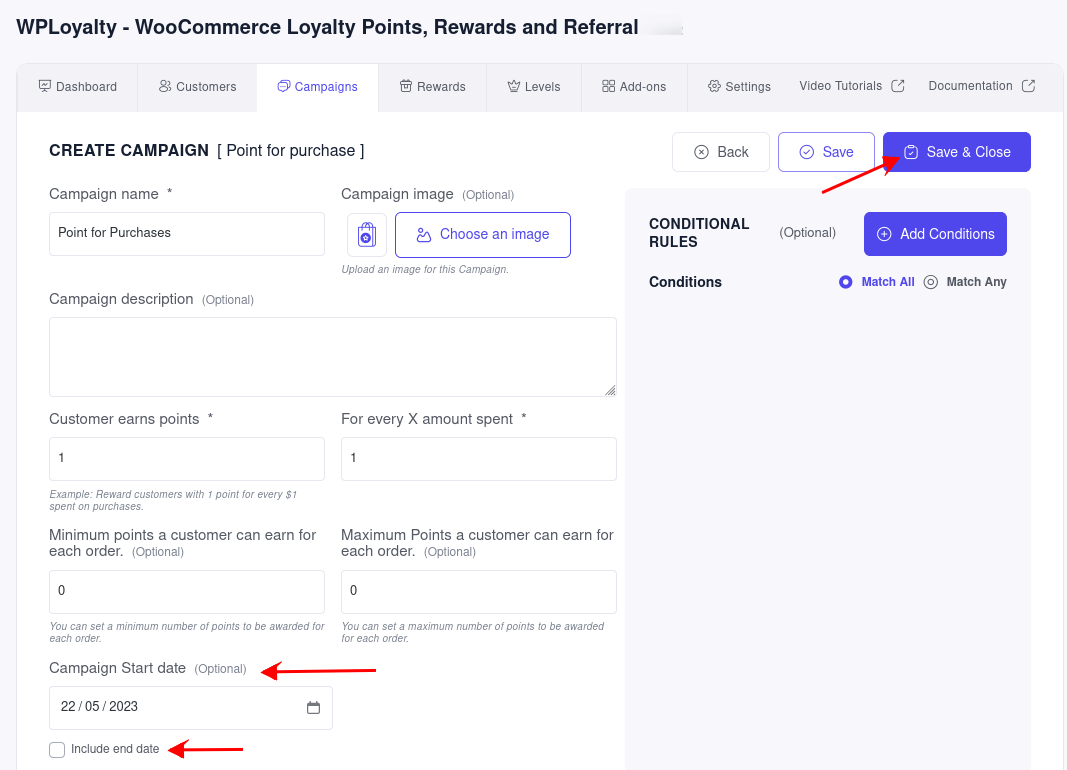
Task: Click the Add Conditions button
Action: click(935, 234)
